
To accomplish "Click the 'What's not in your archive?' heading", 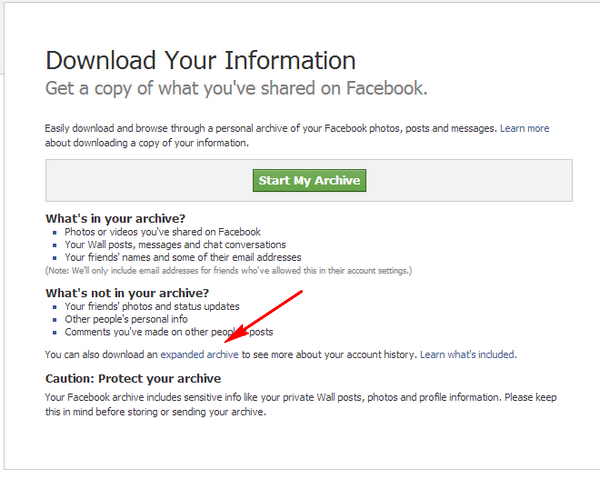I will coord(127,293).
